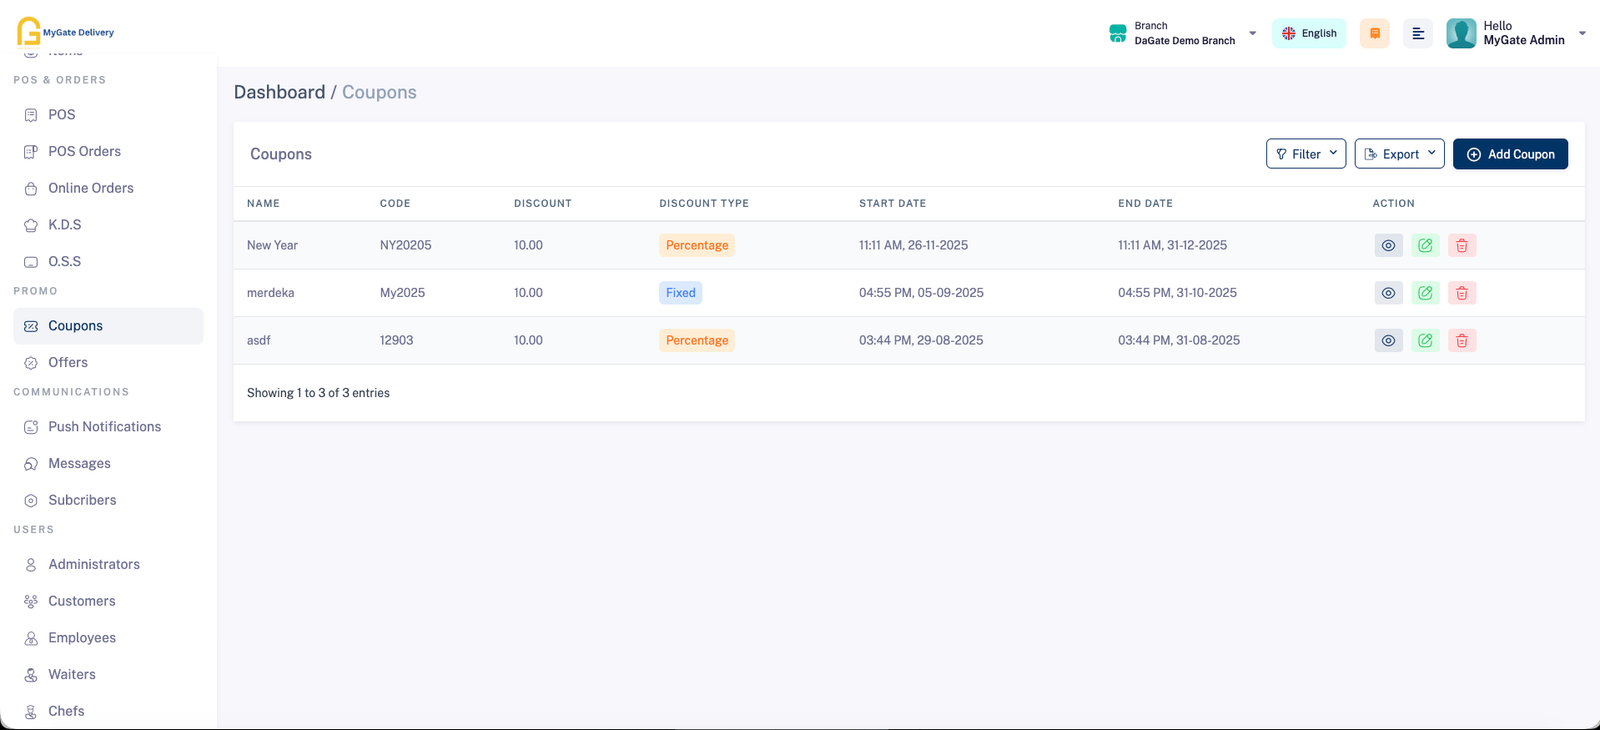View New Year coupon via eye icon
Screen dimensions: 1600x730
[x=1388, y=245]
